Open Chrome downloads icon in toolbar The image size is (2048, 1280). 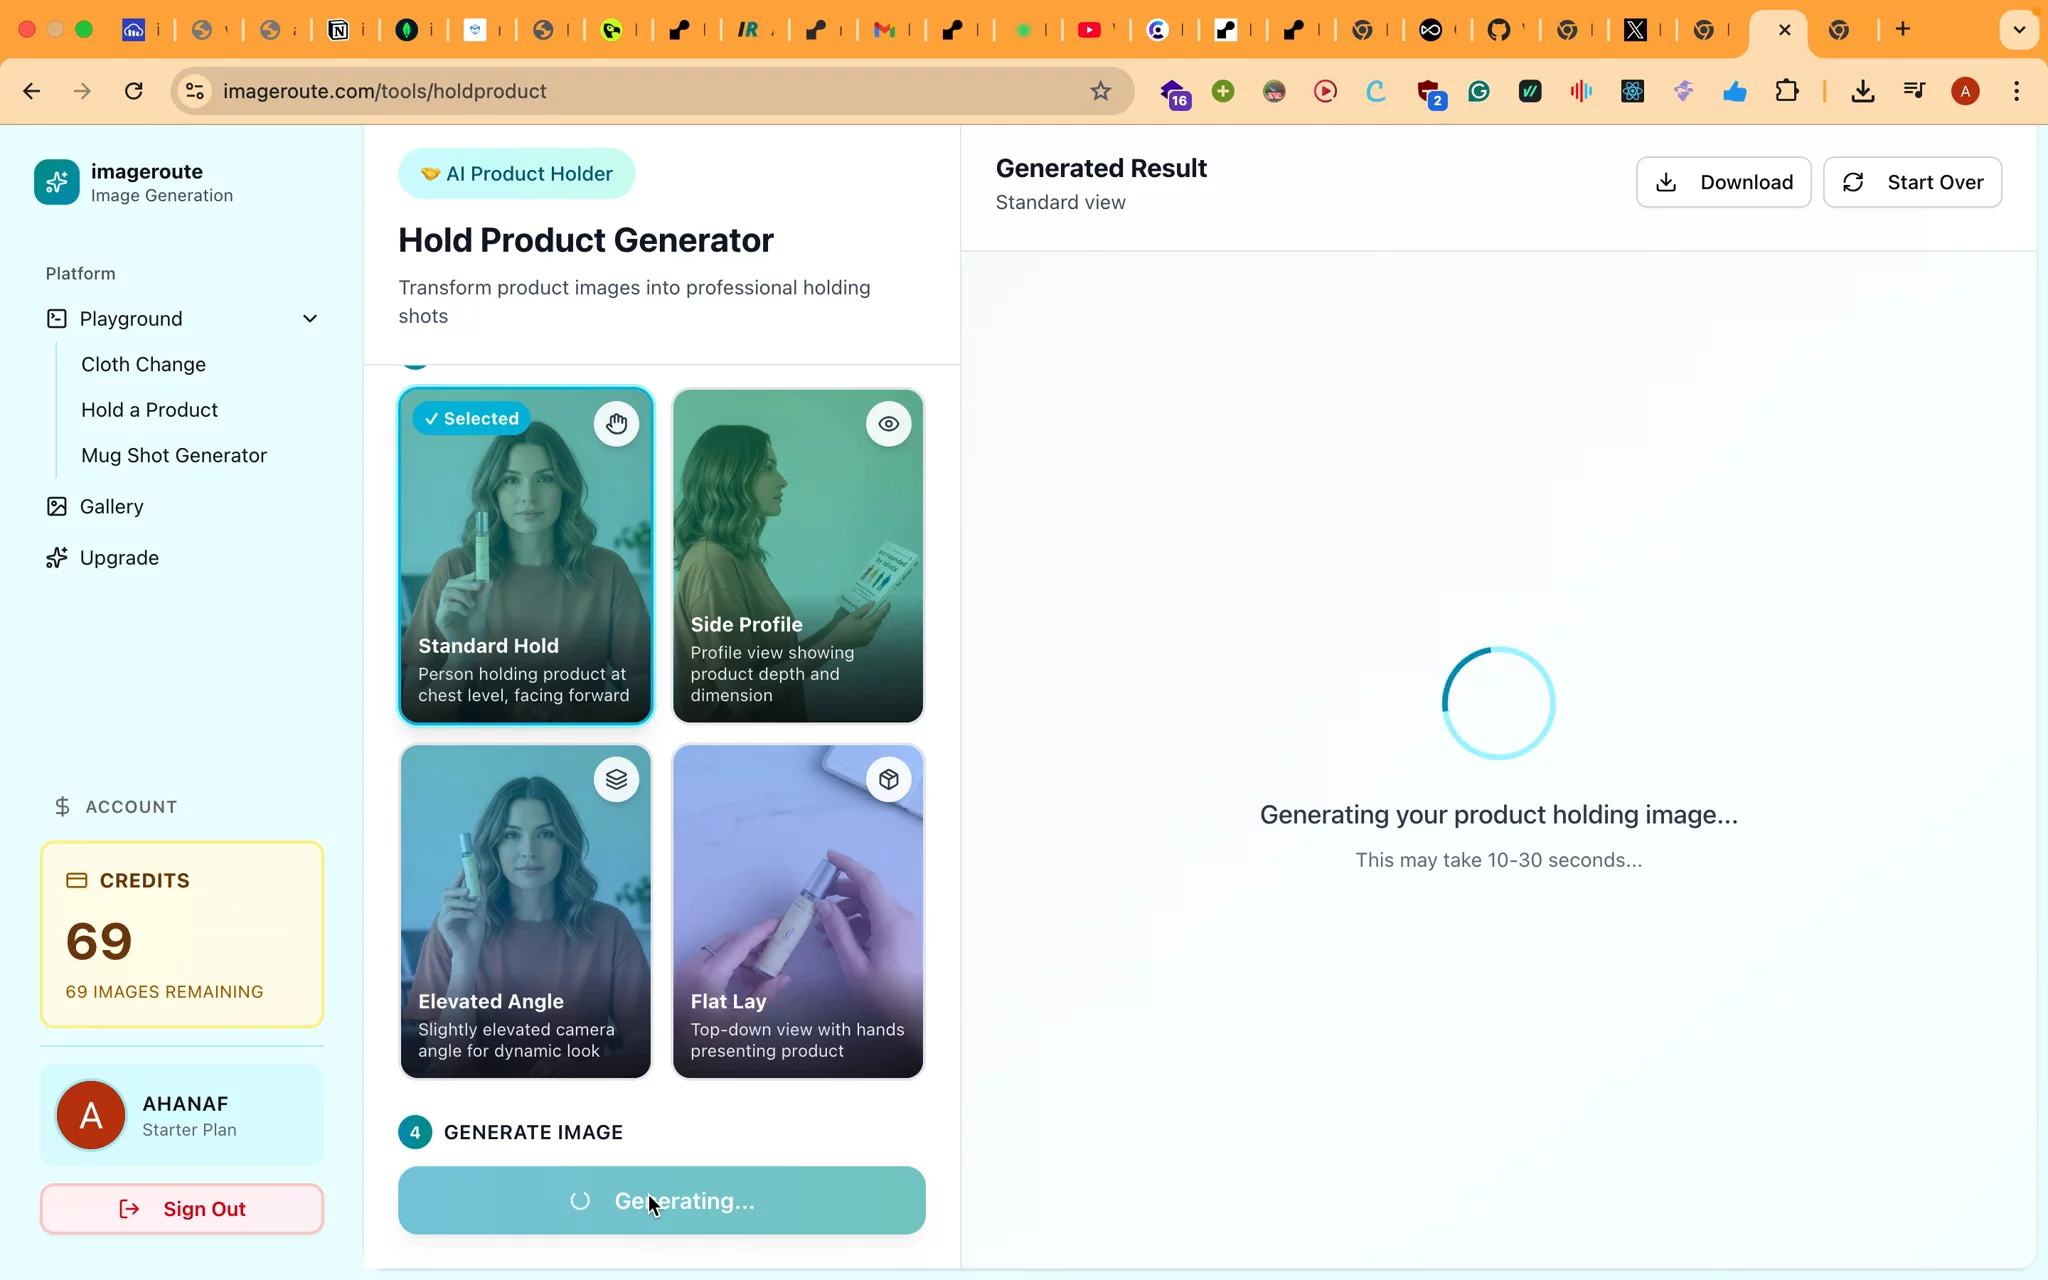(1862, 91)
